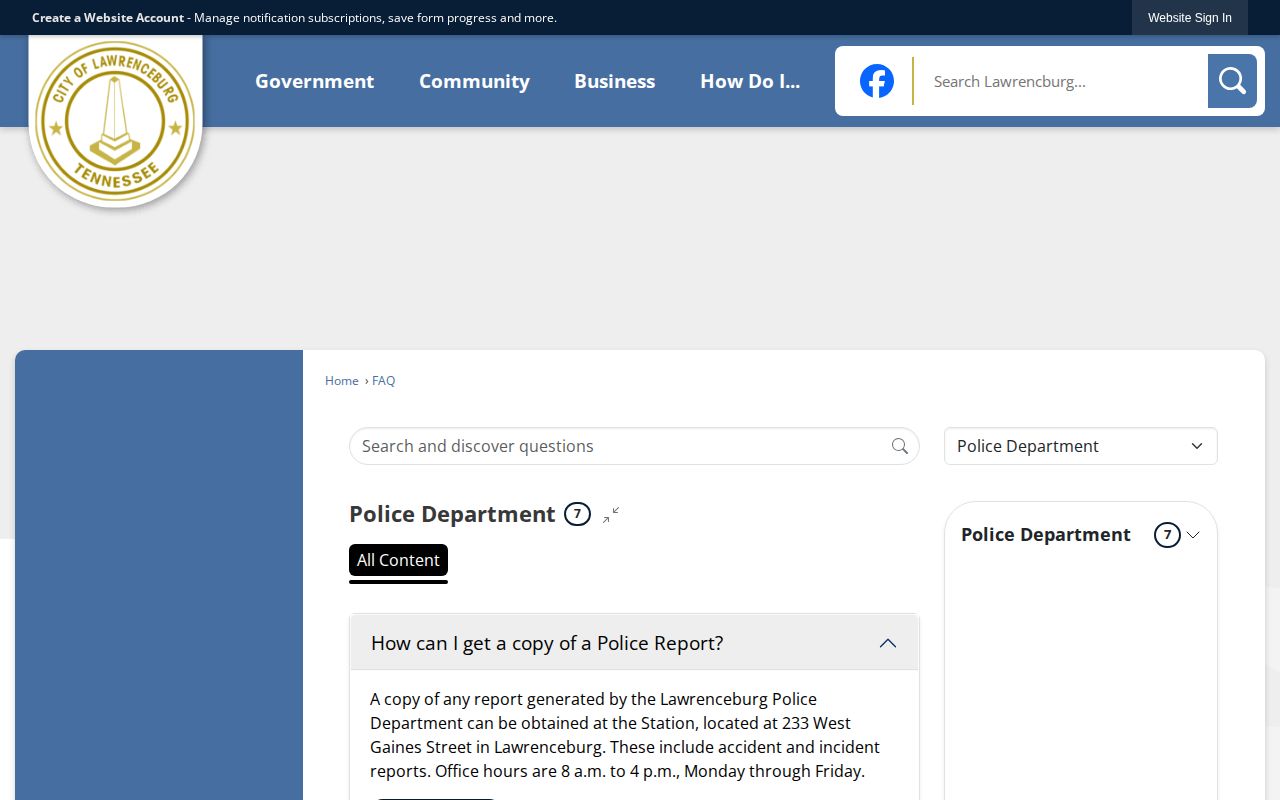Click the Police Department sidebar heading text
The height and width of the screenshot is (800, 1280).
click(x=1046, y=535)
